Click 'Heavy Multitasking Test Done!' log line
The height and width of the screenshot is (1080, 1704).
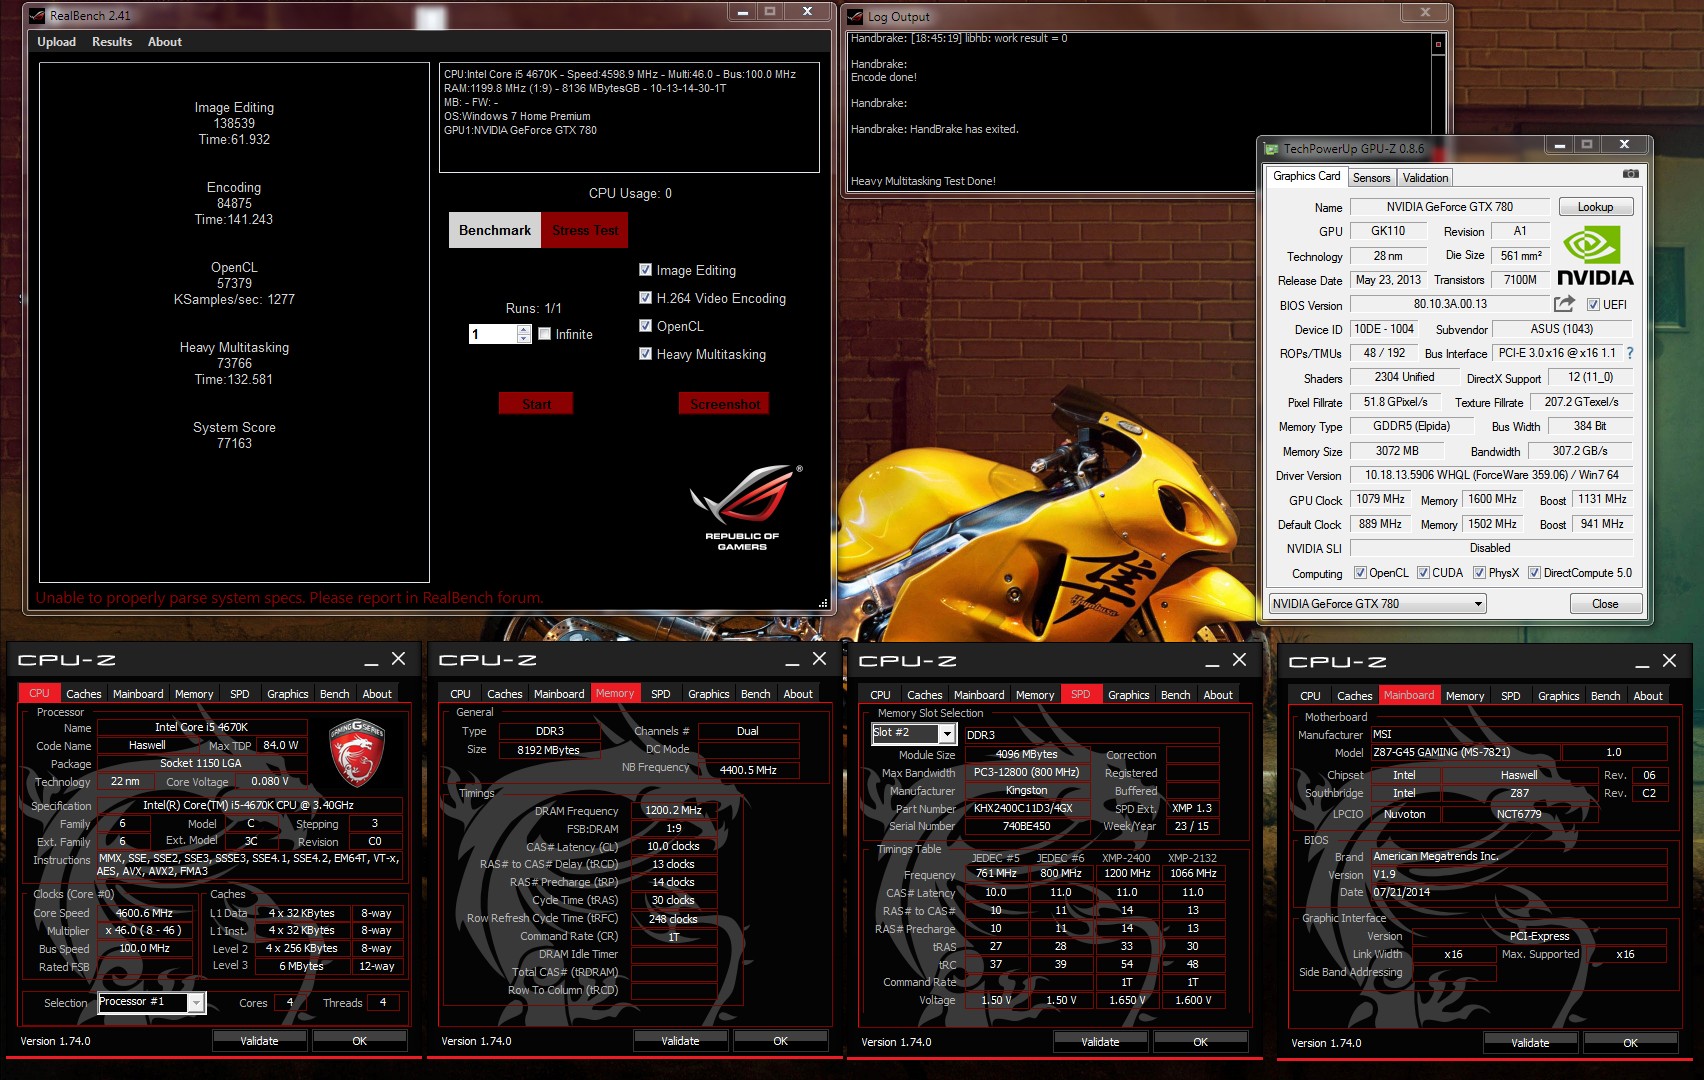pyautogui.click(x=922, y=181)
